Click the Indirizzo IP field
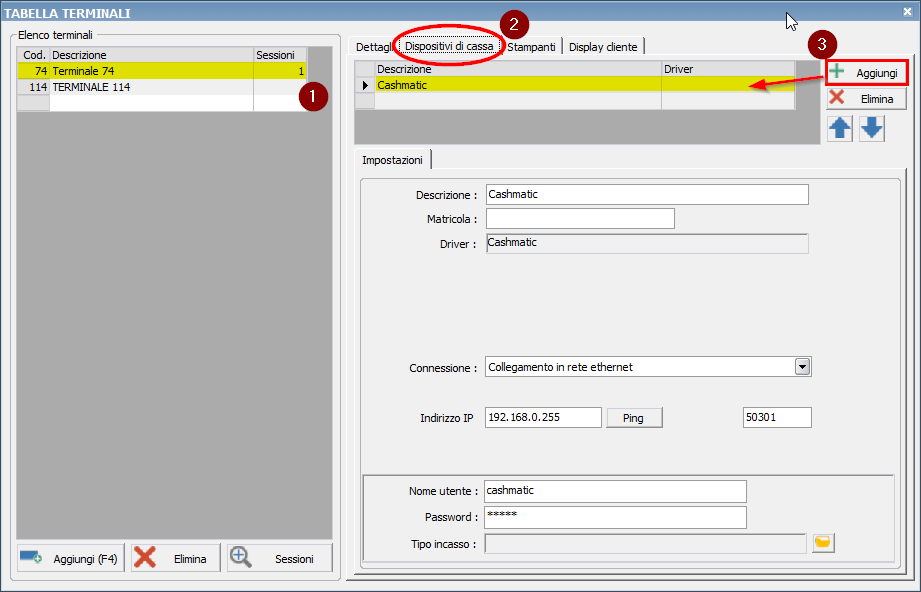 click(x=542, y=418)
